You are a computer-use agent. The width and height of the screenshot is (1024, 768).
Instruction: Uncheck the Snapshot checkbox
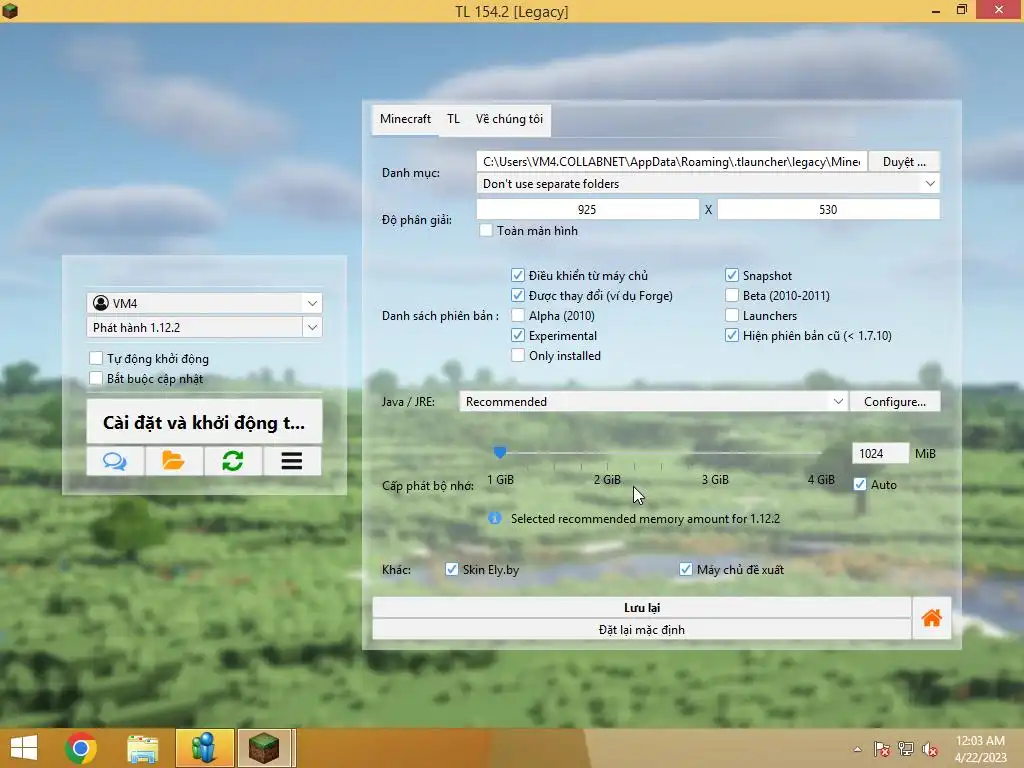(731, 276)
